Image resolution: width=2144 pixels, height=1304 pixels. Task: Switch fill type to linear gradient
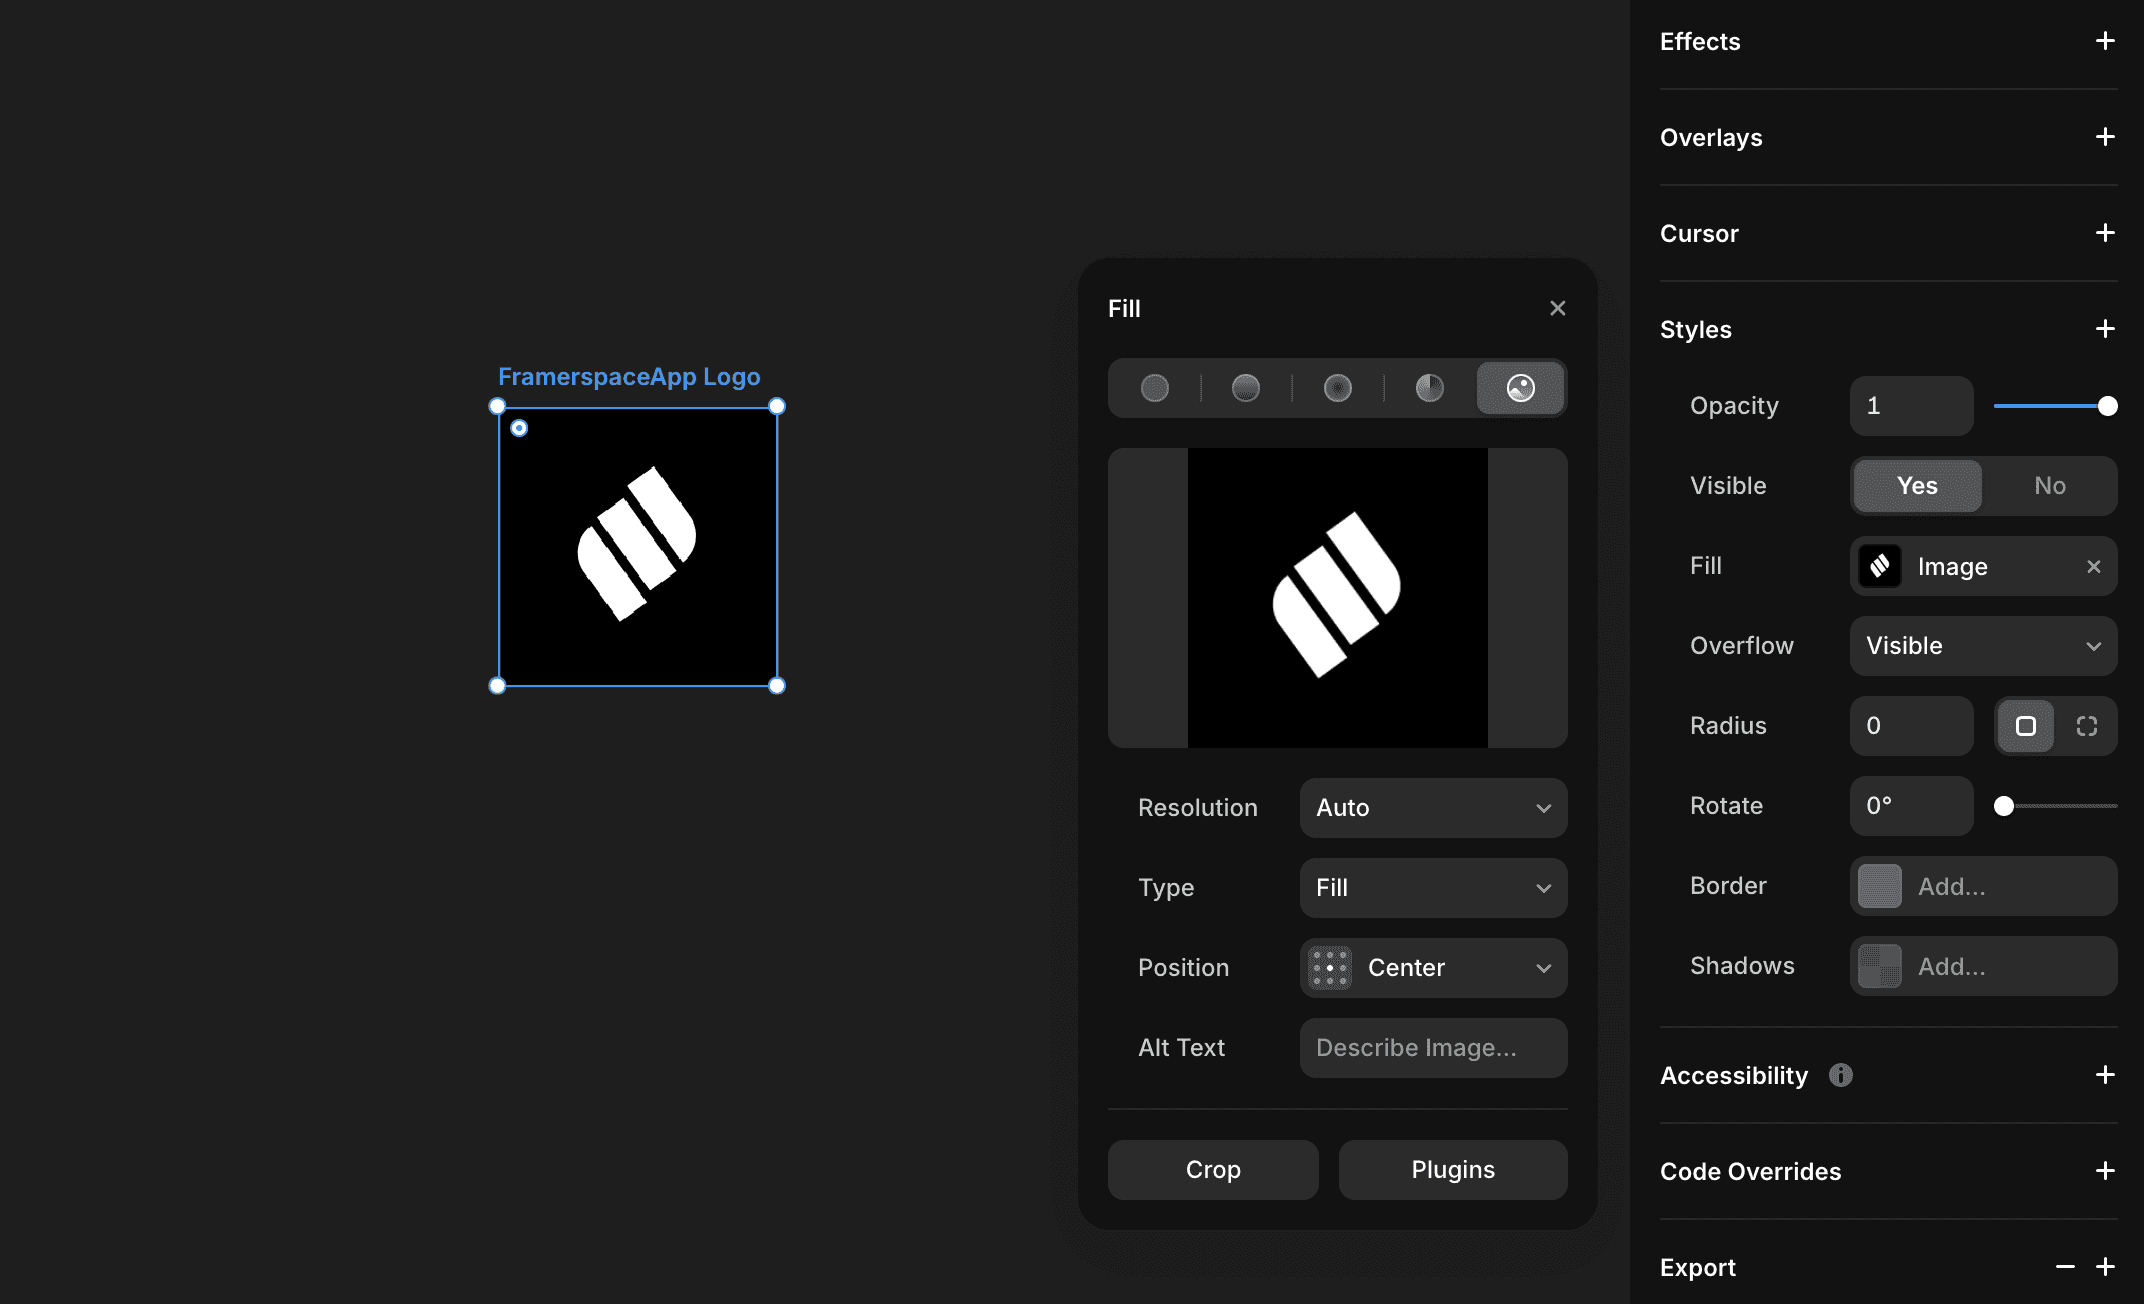click(1246, 388)
